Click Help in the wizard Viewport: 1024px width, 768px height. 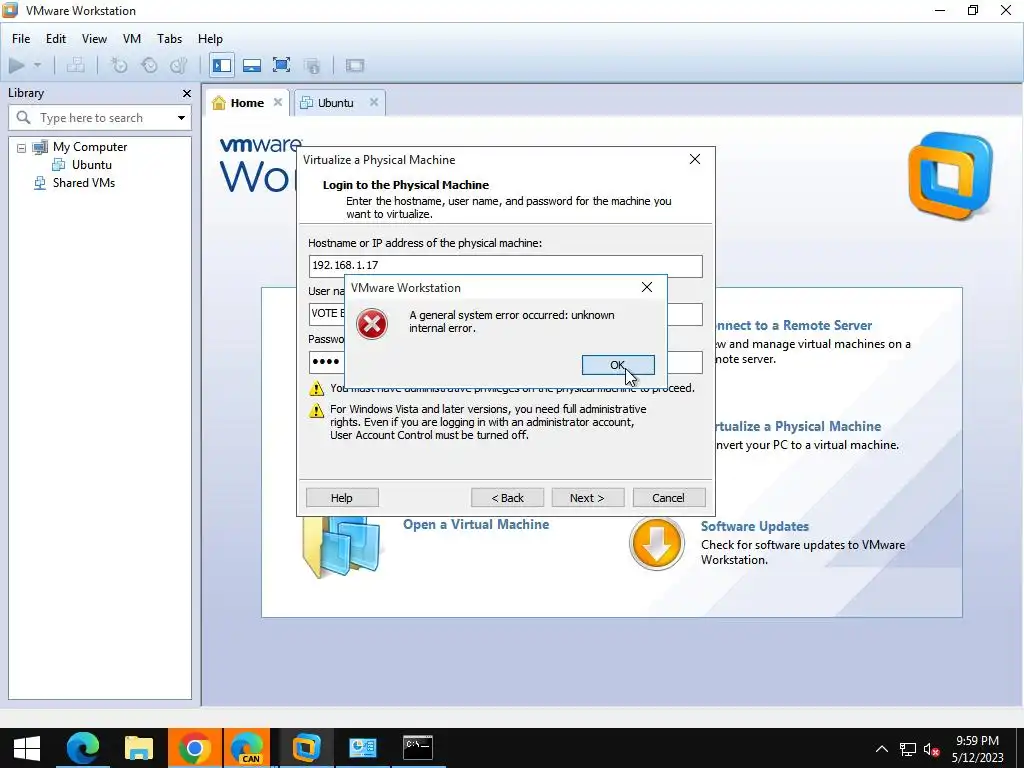tap(342, 498)
